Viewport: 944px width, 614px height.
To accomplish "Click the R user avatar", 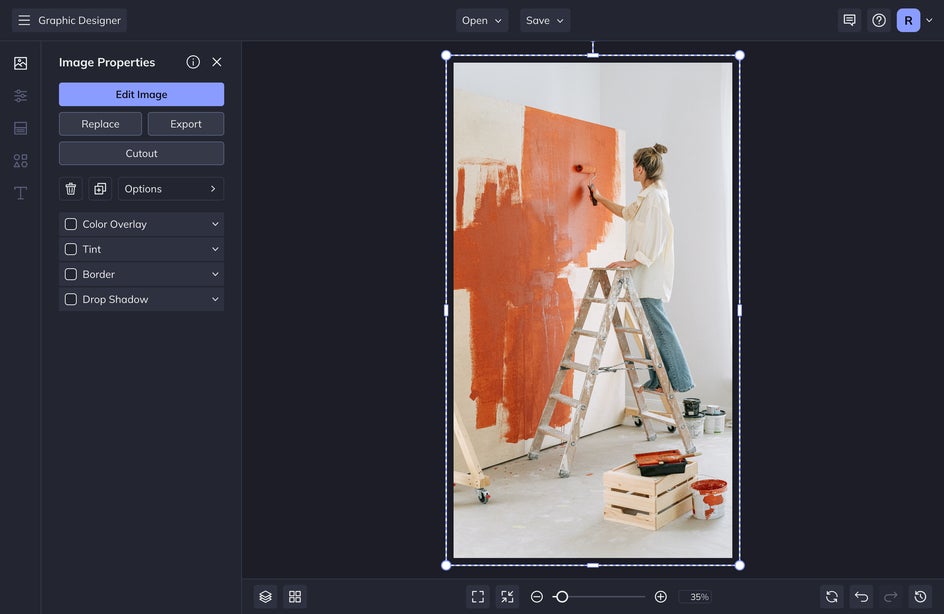I will point(908,20).
